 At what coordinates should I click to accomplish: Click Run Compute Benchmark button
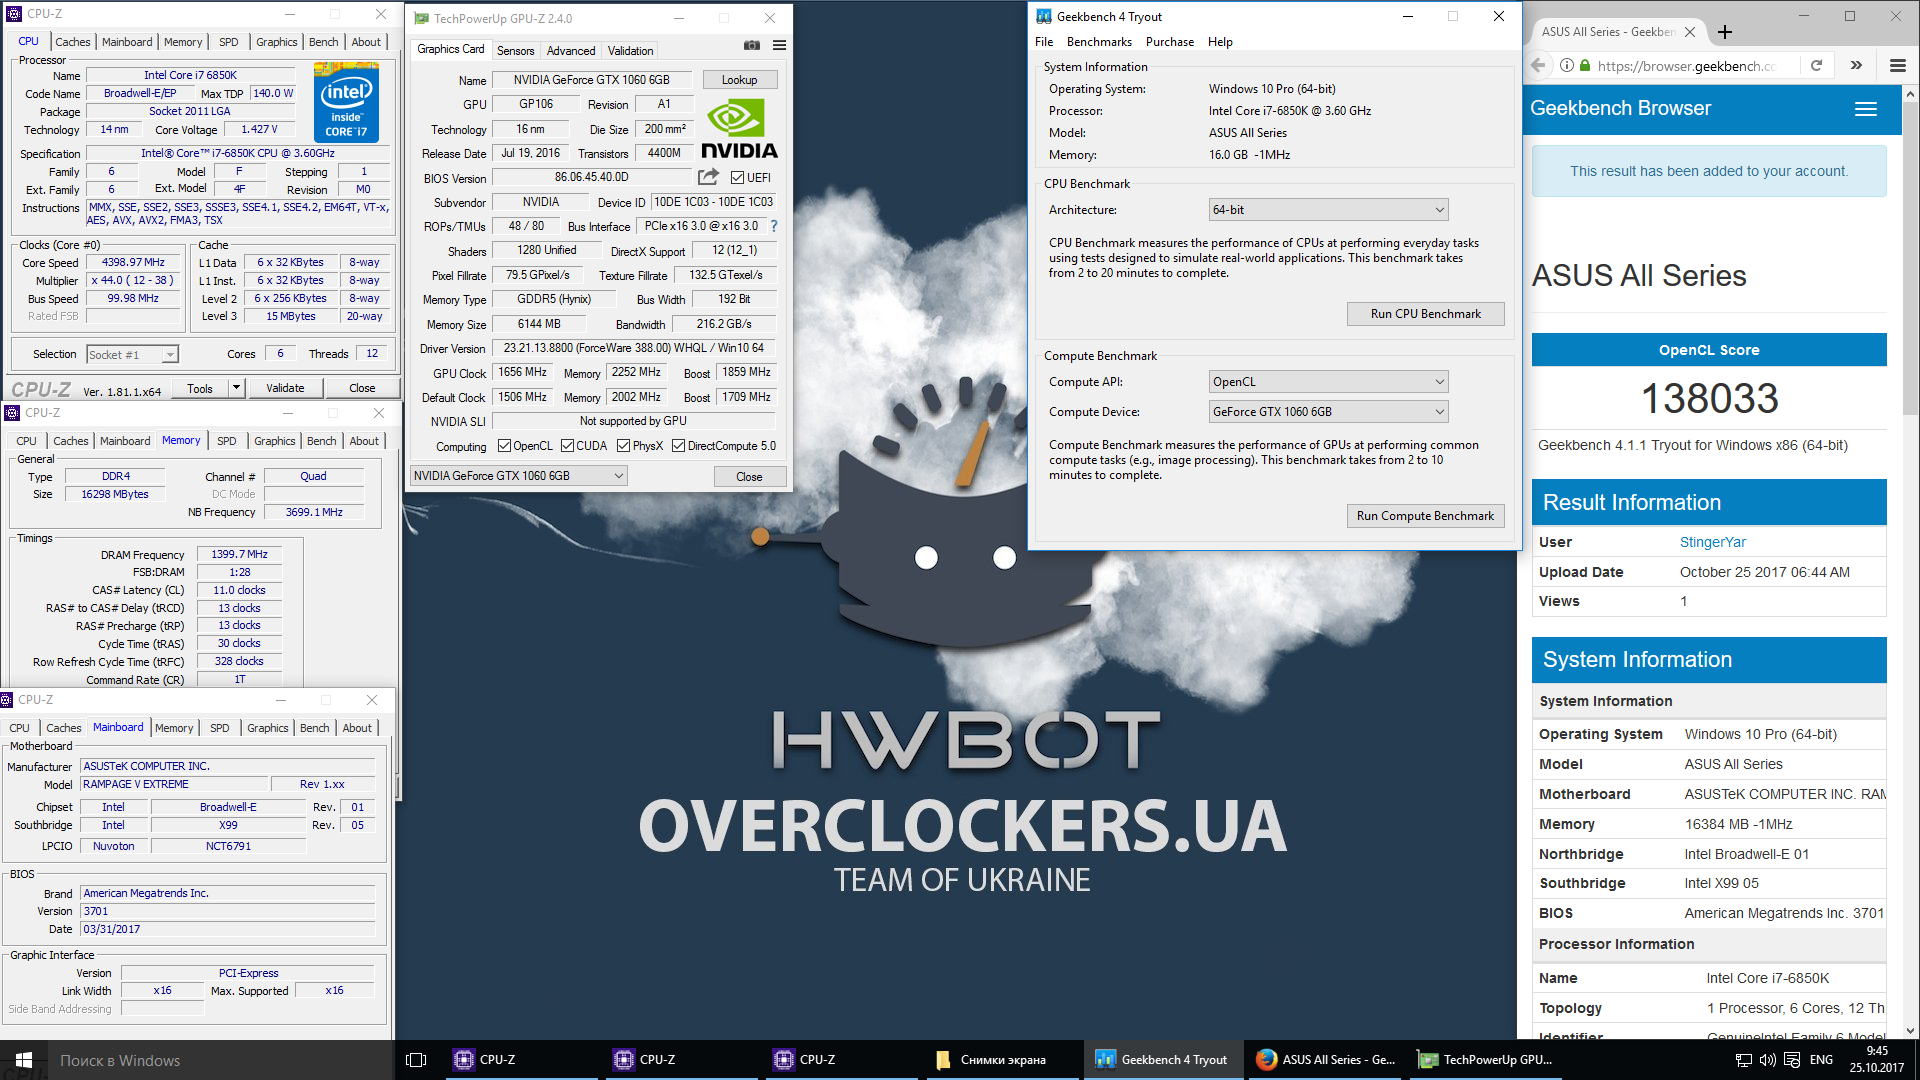pos(1425,516)
